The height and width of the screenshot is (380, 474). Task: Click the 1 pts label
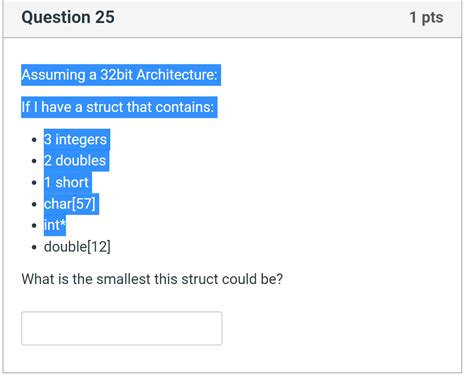click(426, 17)
